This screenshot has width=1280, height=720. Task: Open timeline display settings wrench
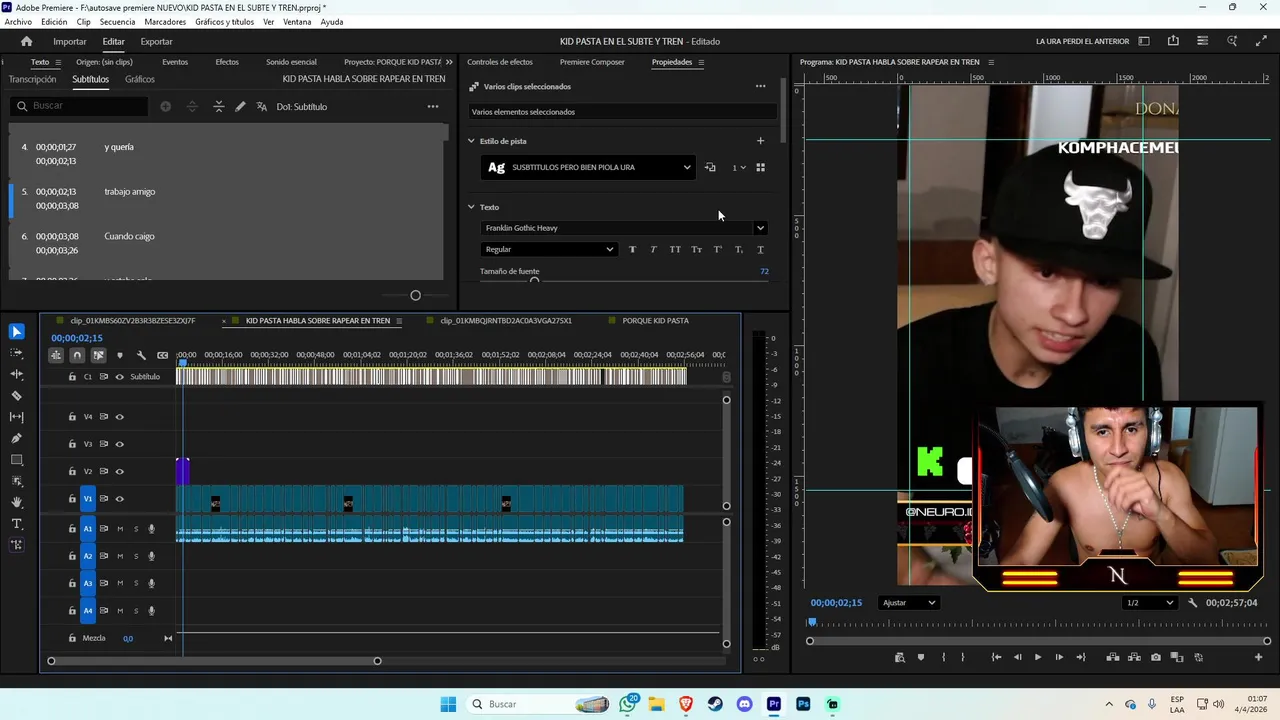pyautogui.click(x=141, y=355)
